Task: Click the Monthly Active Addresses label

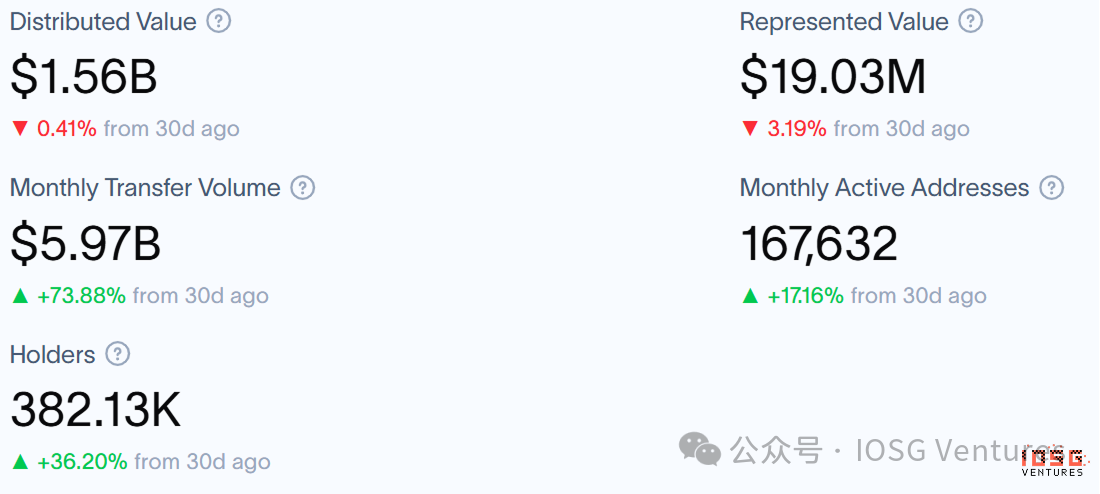Action: (x=885, y=188)
